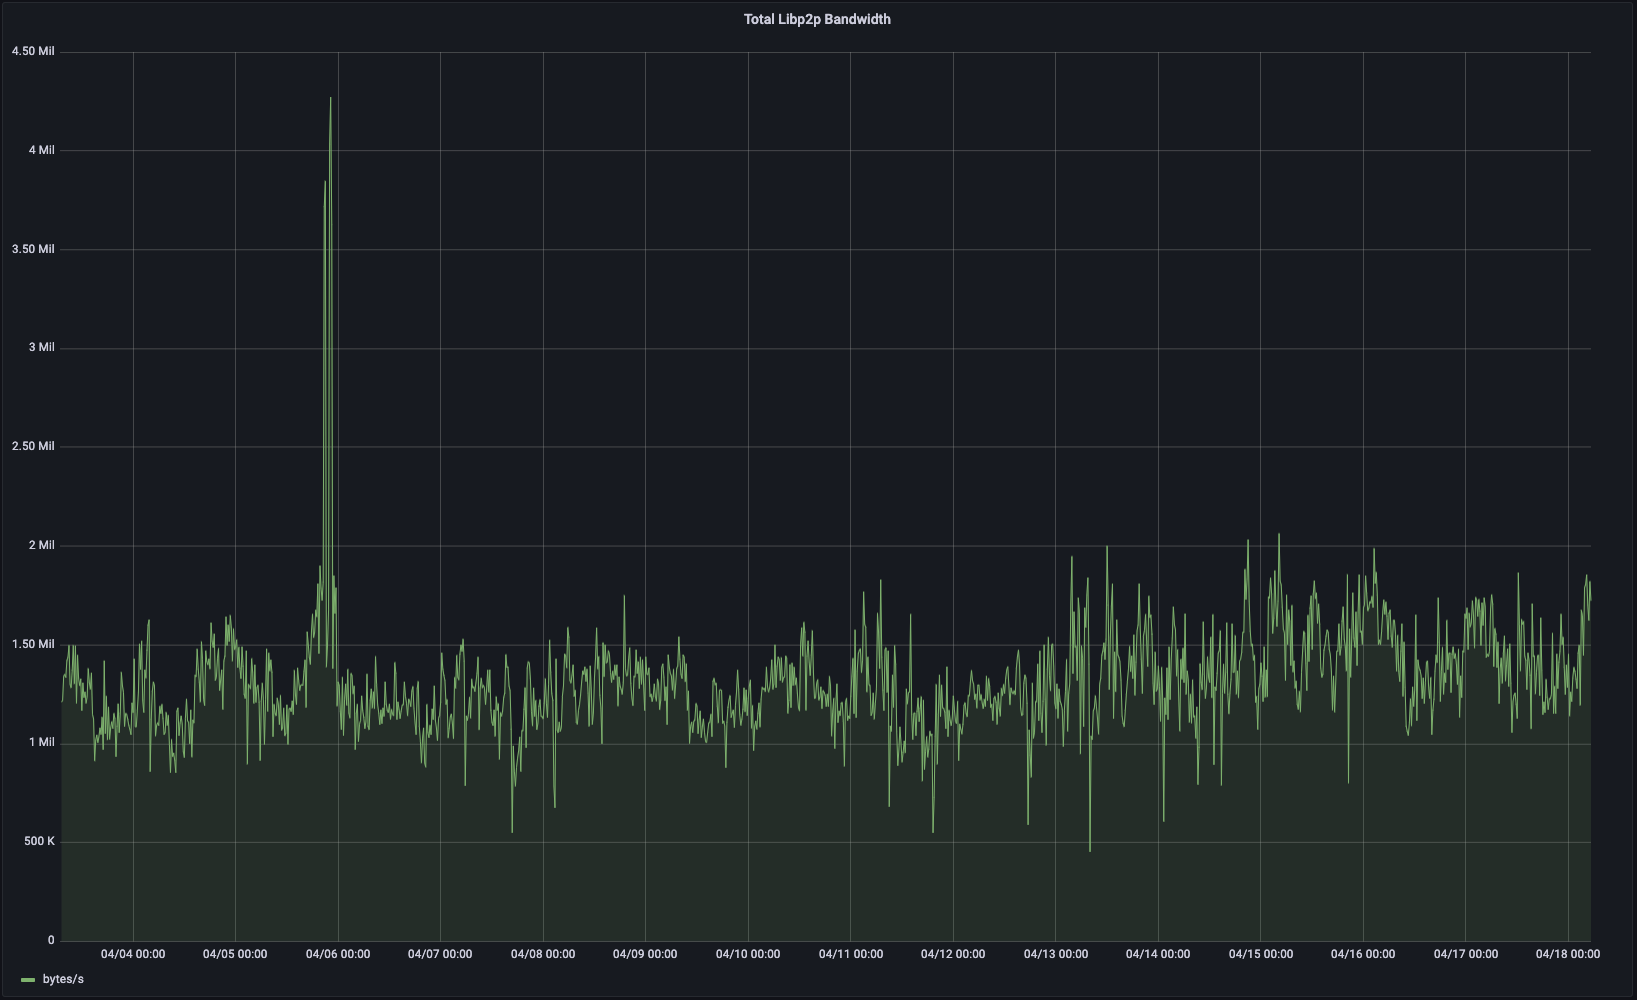Click the 3 Mil y-axis label

tap(41, 347)
